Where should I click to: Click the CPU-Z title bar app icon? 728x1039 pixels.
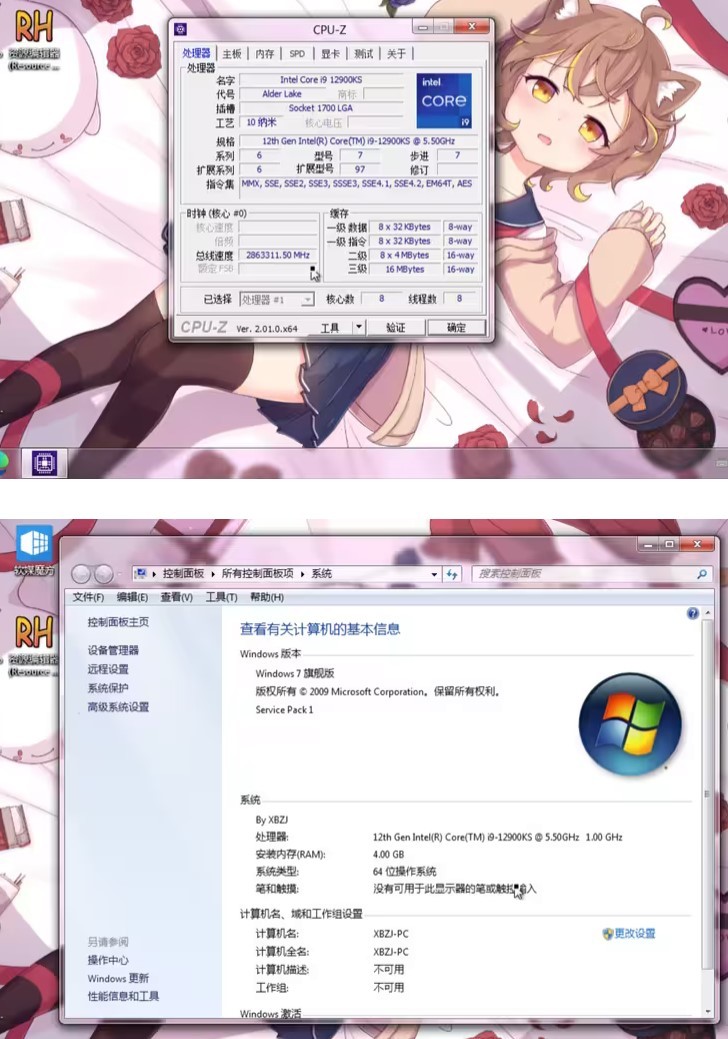180,29
